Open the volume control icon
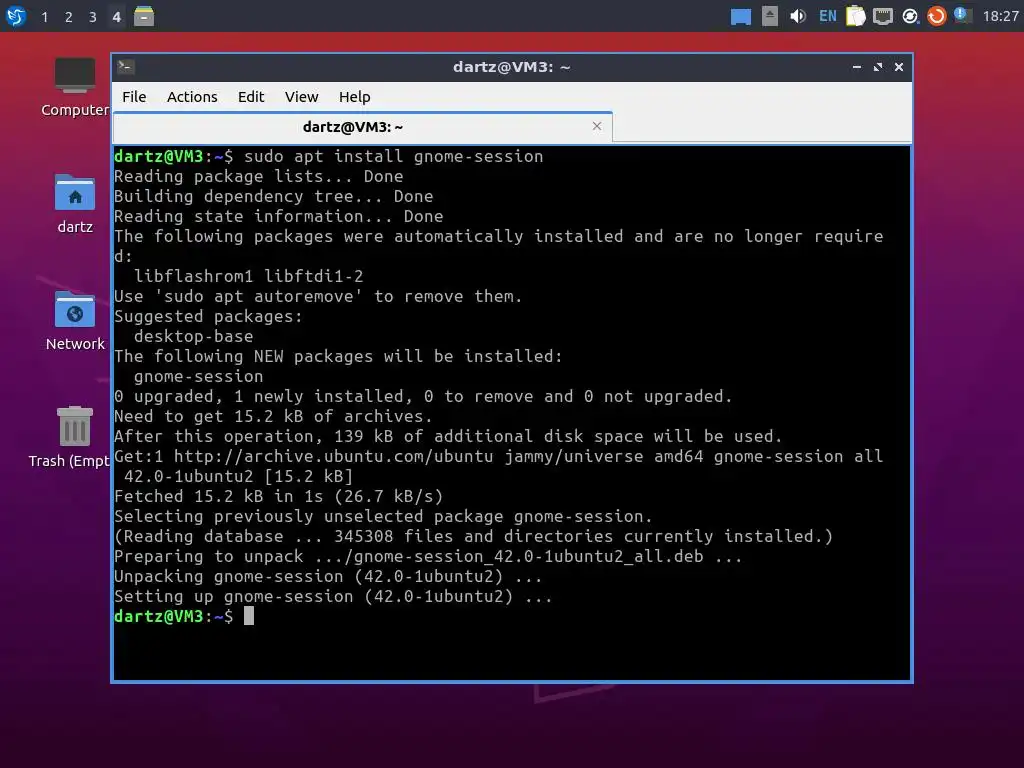 [797, 16]
